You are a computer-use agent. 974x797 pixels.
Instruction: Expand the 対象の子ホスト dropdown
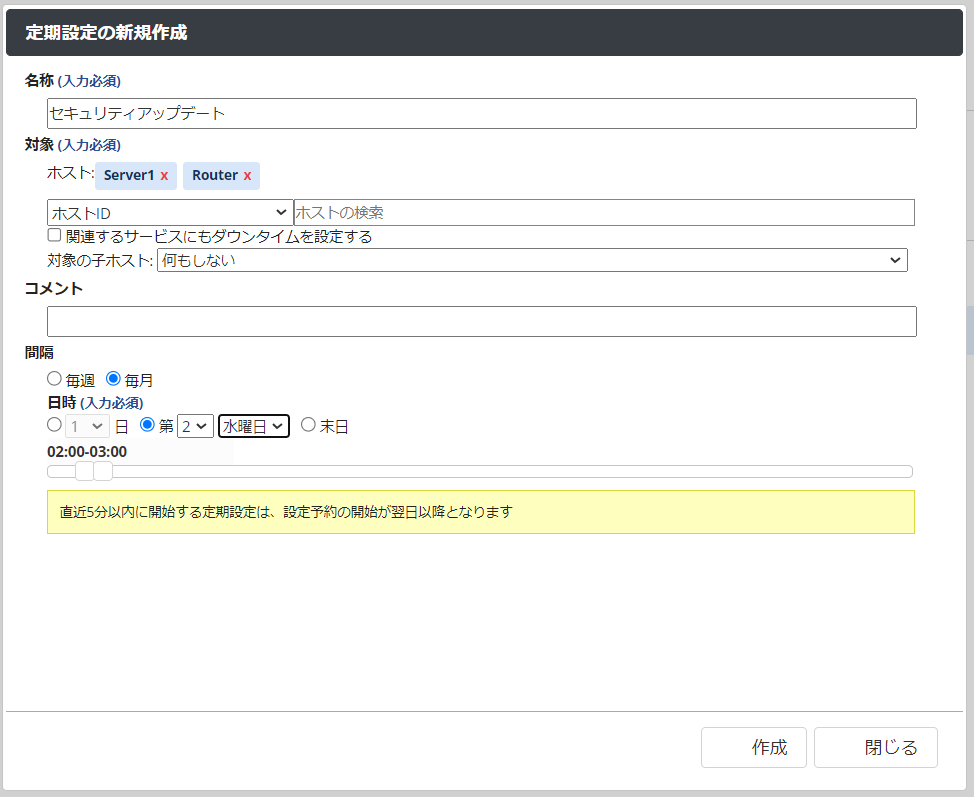pyautogui.click(x=531, y=260)
